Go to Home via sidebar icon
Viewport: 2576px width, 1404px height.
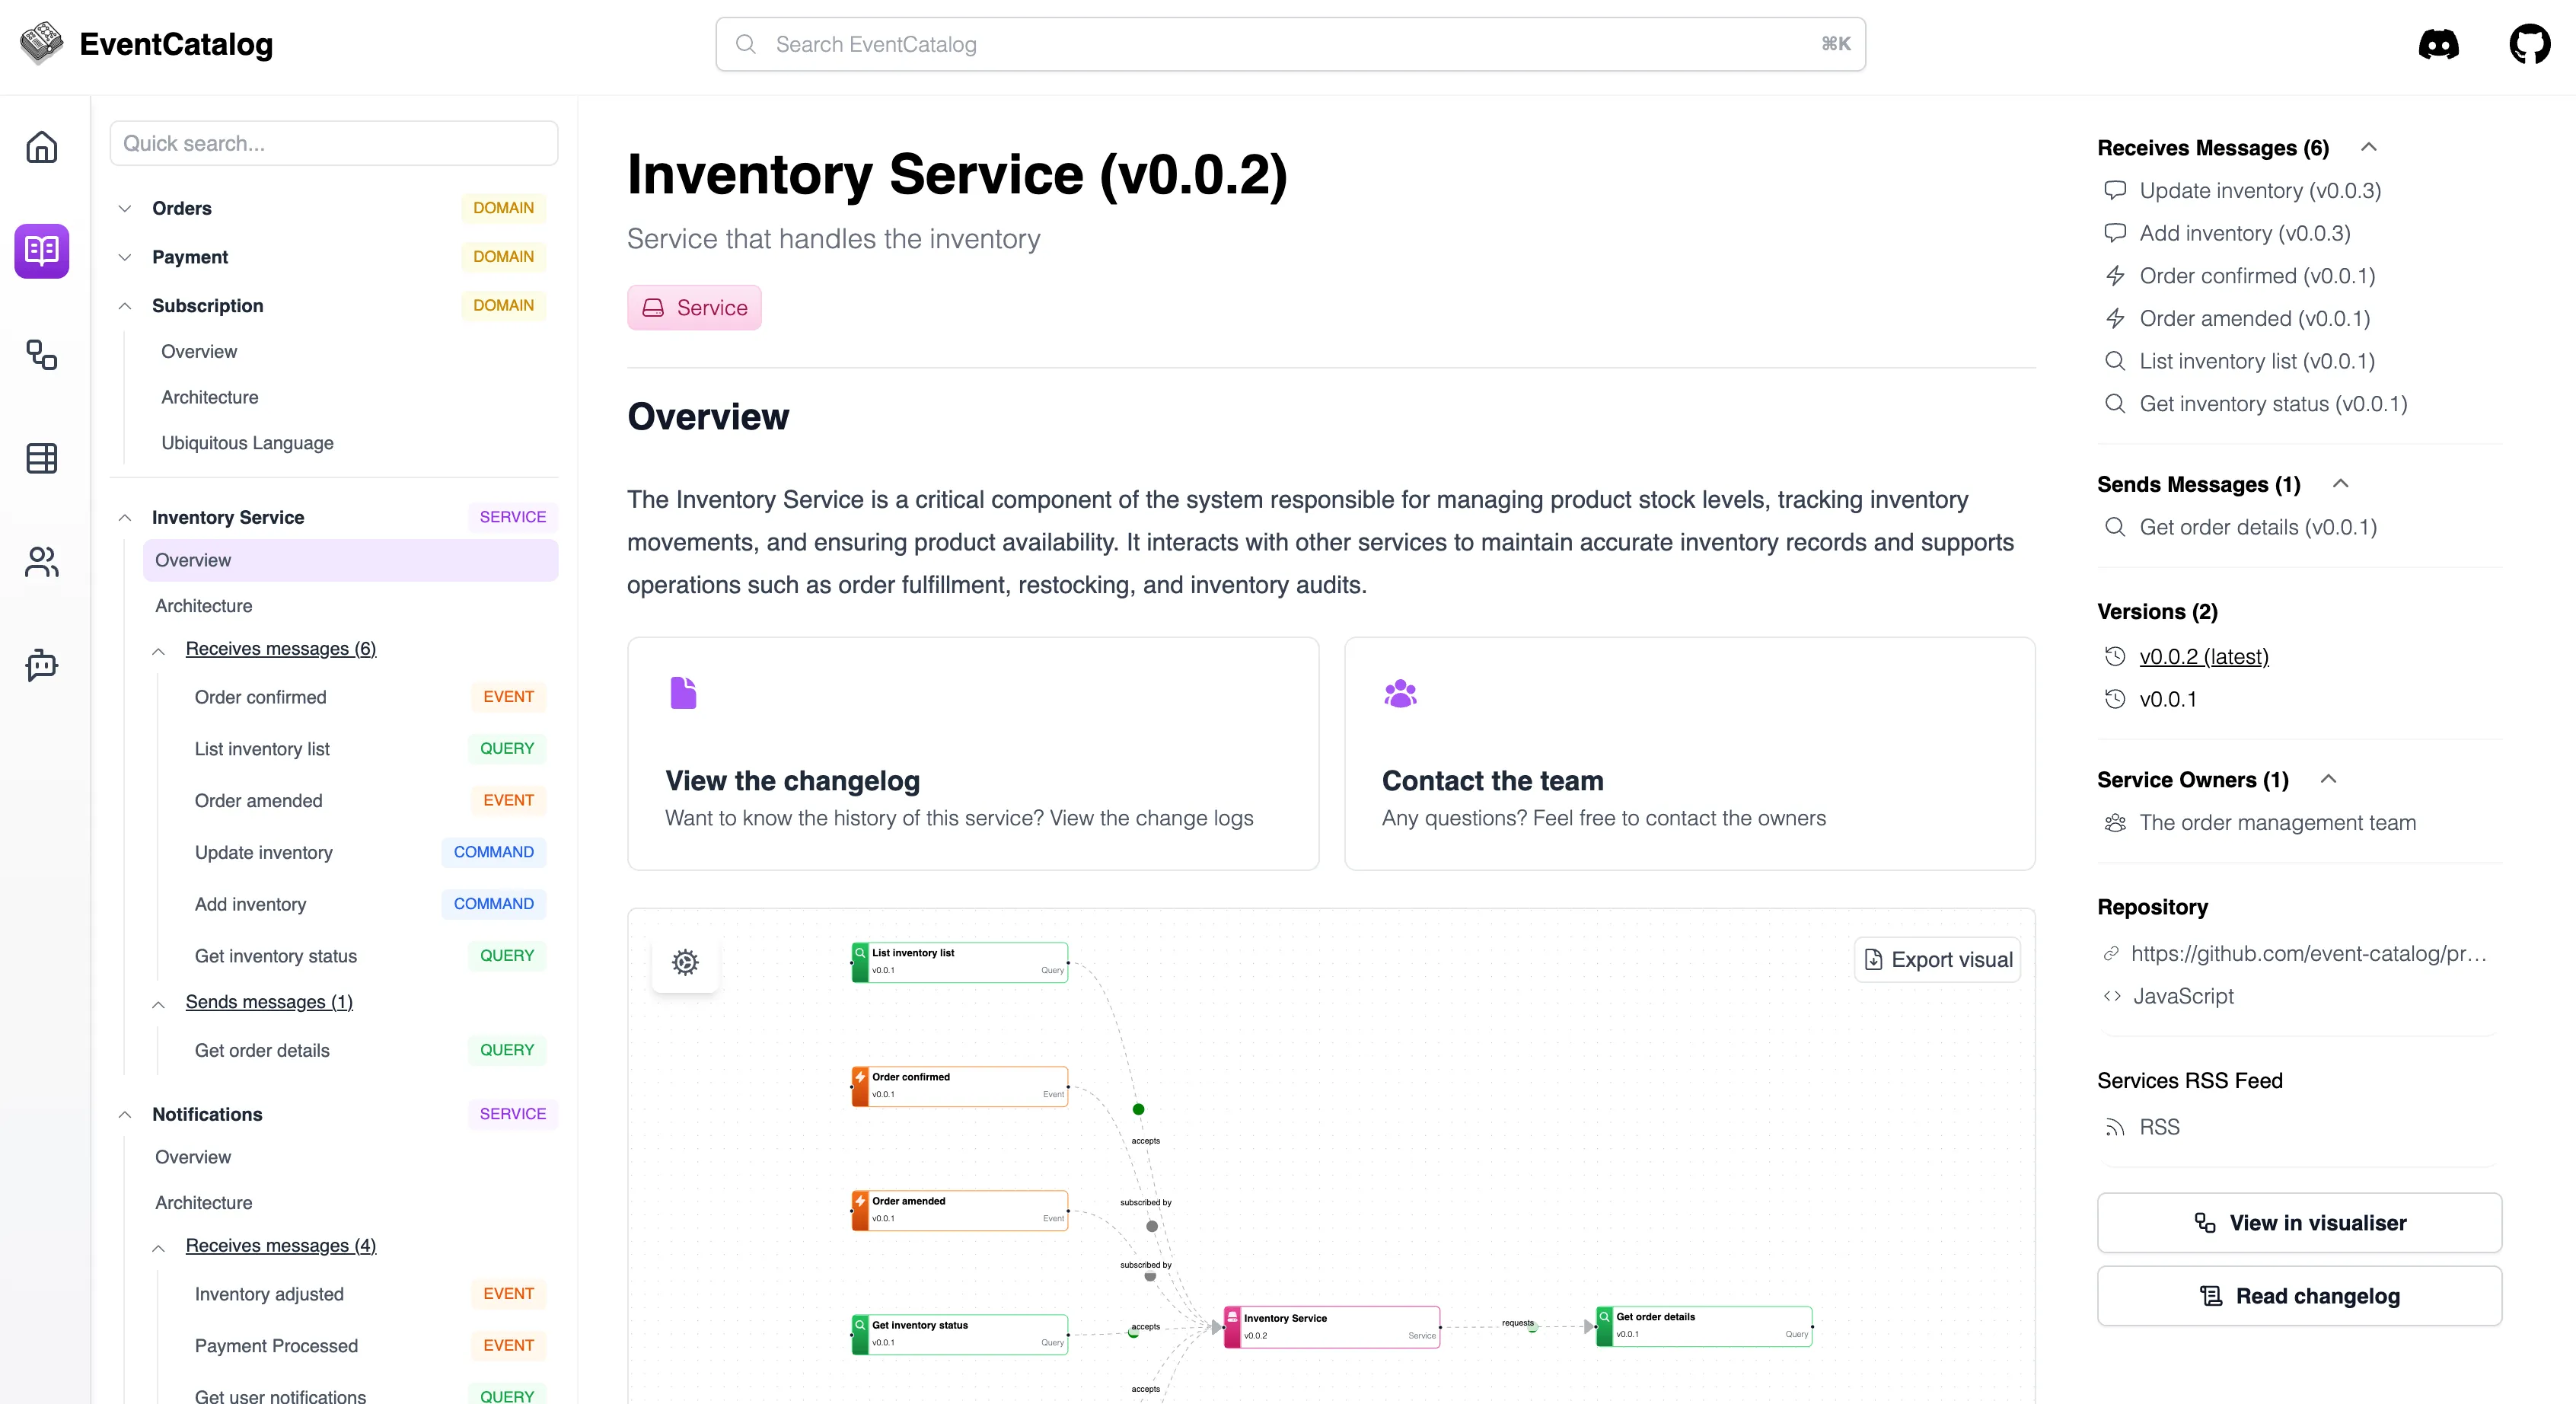[41, 147]
